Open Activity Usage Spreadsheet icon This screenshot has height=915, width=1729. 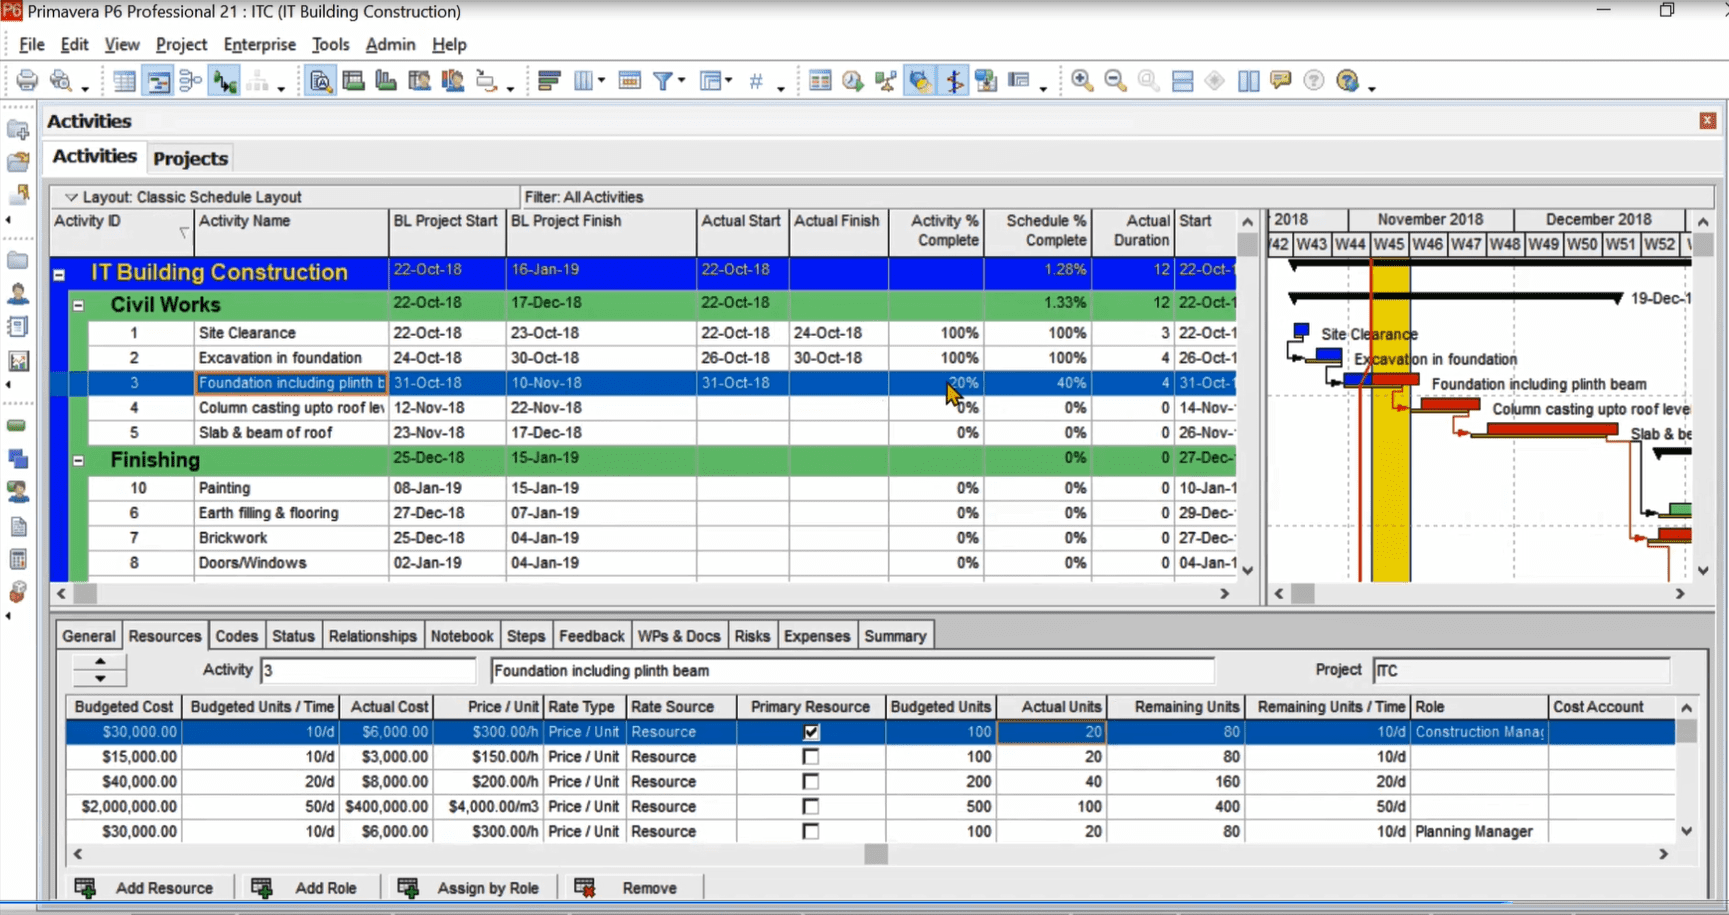tap(353, 81)
